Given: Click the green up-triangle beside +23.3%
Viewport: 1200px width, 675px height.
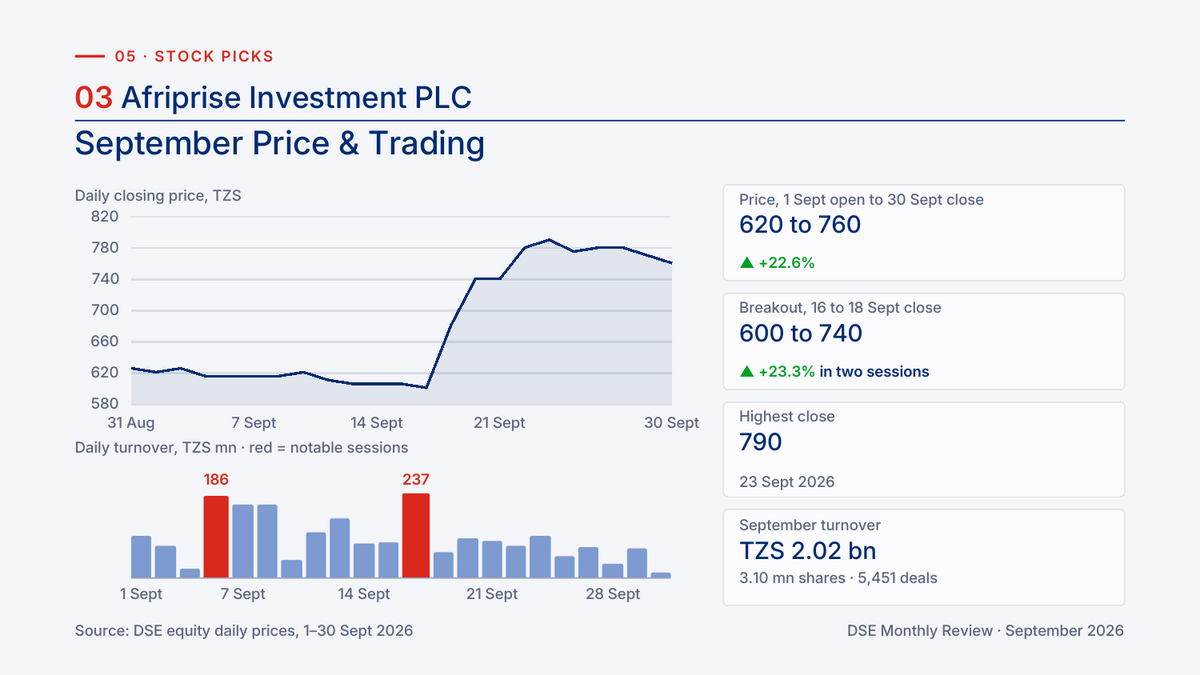Looking at the screenshot, I should point(746,372).
